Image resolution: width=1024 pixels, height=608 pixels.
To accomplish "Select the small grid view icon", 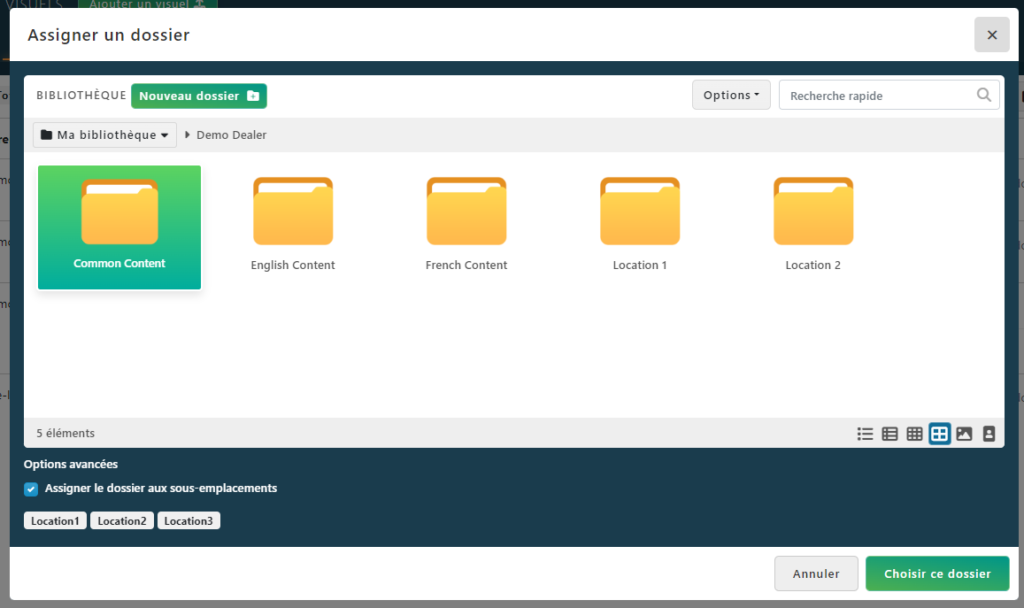I will click(x=914, y=434).
